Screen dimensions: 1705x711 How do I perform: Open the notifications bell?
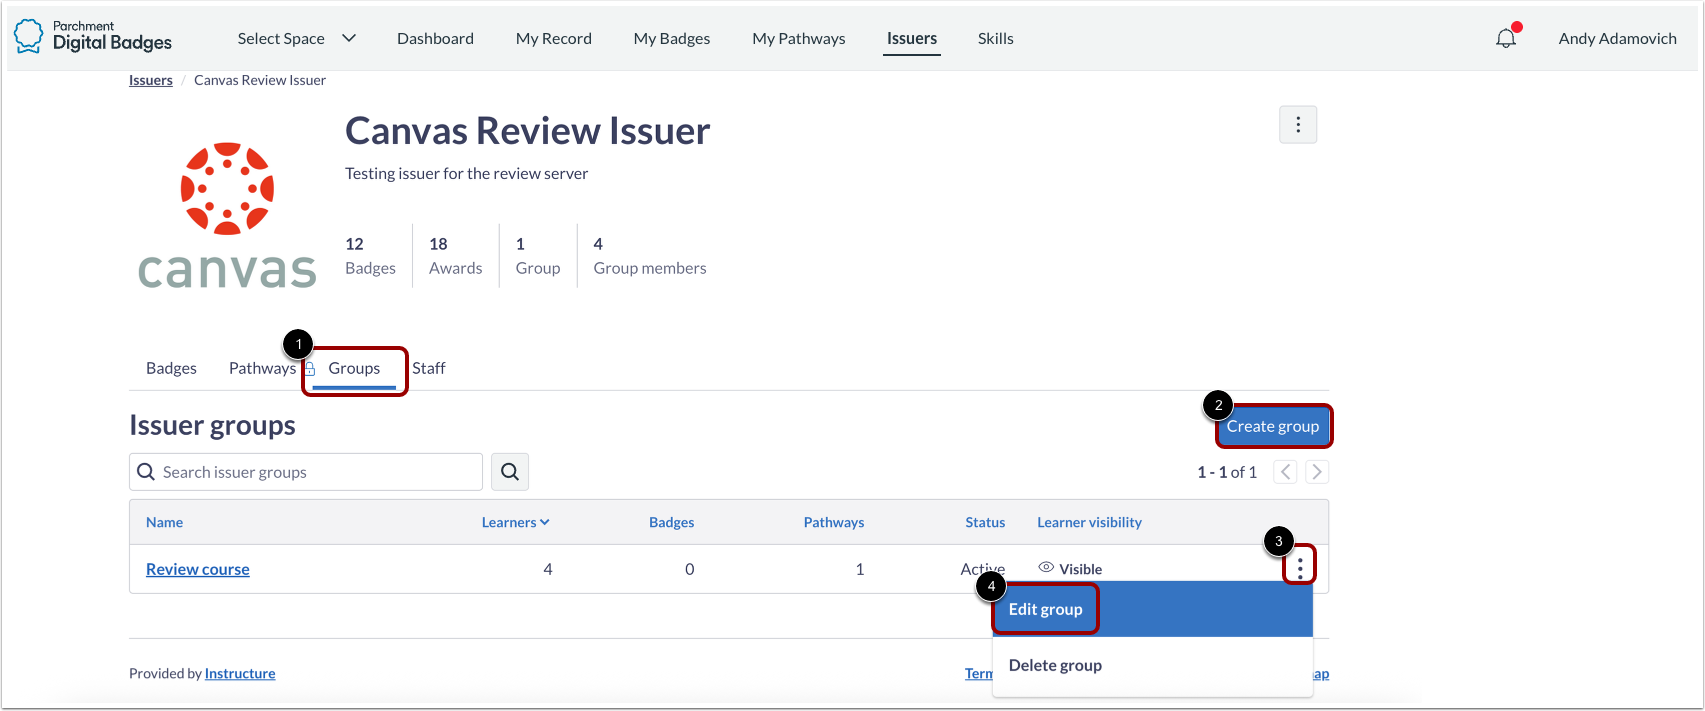click(x=1506, y=39)
